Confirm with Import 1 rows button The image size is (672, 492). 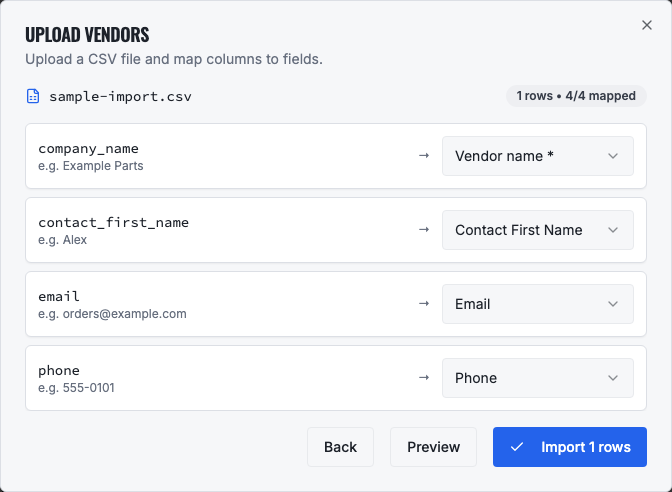pos(570,447)
